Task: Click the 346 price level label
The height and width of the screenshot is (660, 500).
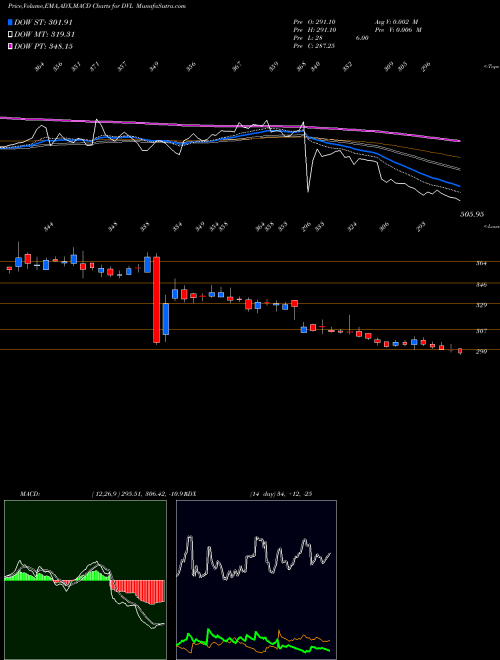Action: (481, 285)
